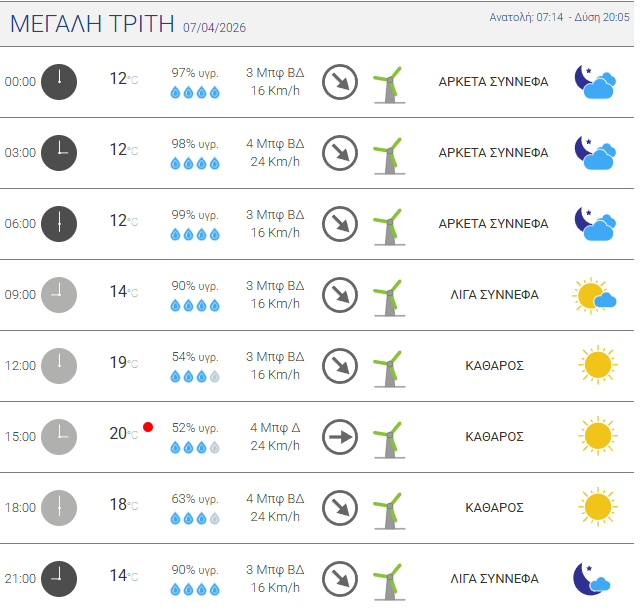Click the ΜΕΓΑΛΗ ΤΡΙΤΗ day heading

tap(92, 25)
